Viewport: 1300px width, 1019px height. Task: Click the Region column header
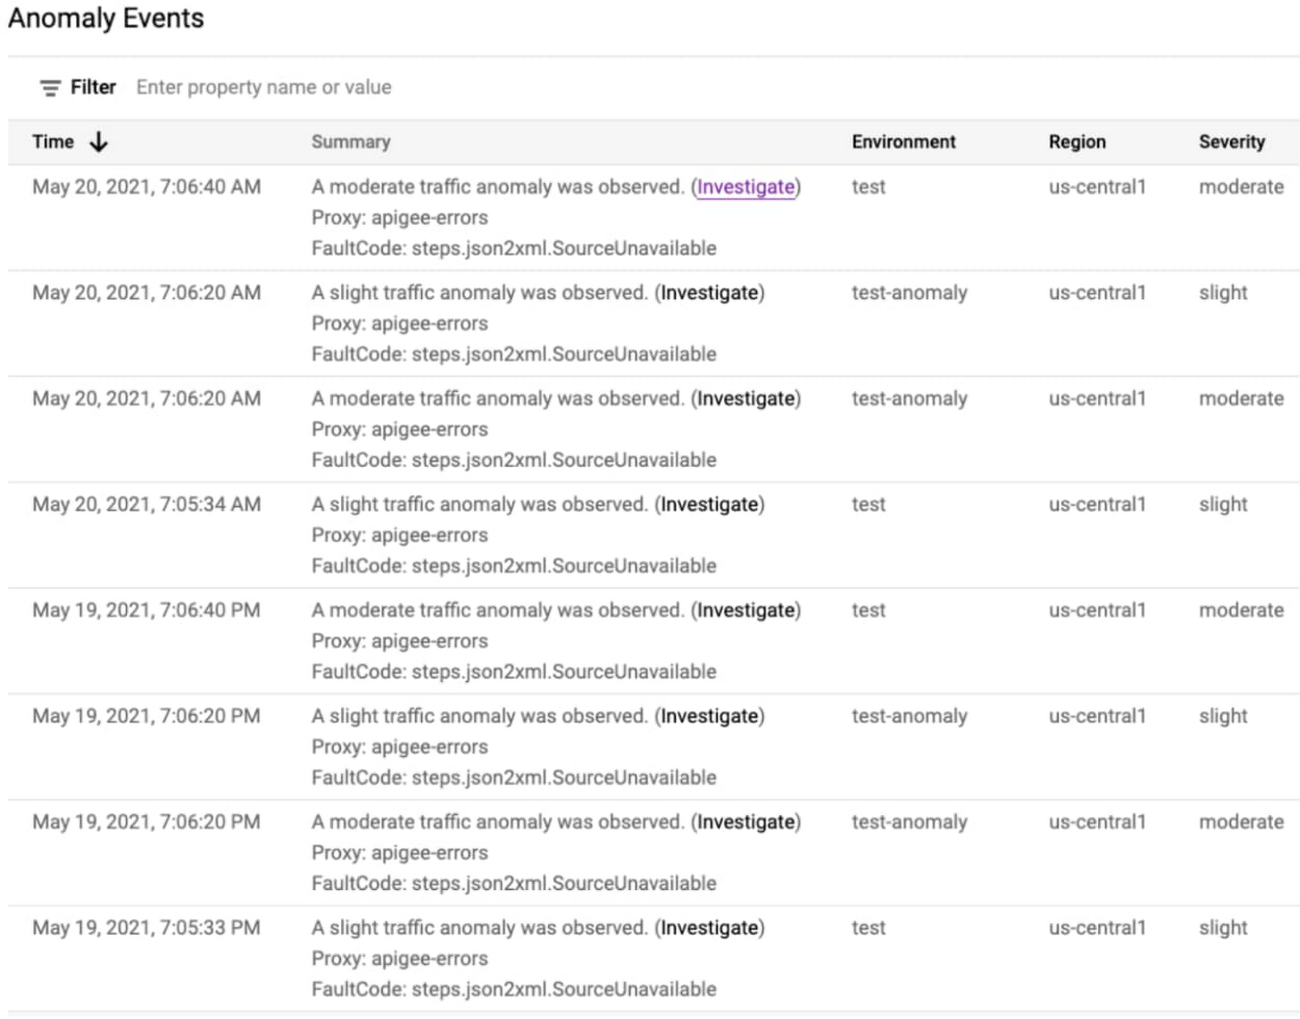(1077, 142)
